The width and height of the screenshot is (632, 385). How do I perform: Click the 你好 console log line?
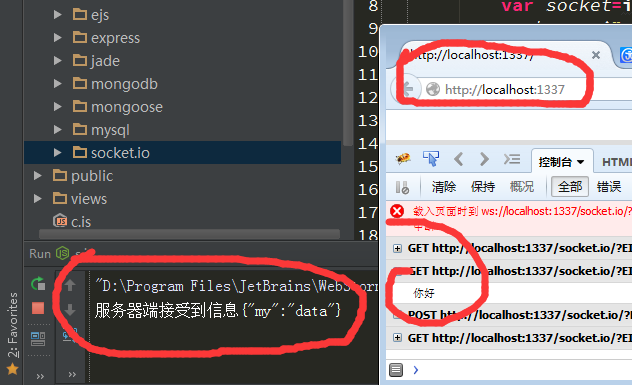424,293
